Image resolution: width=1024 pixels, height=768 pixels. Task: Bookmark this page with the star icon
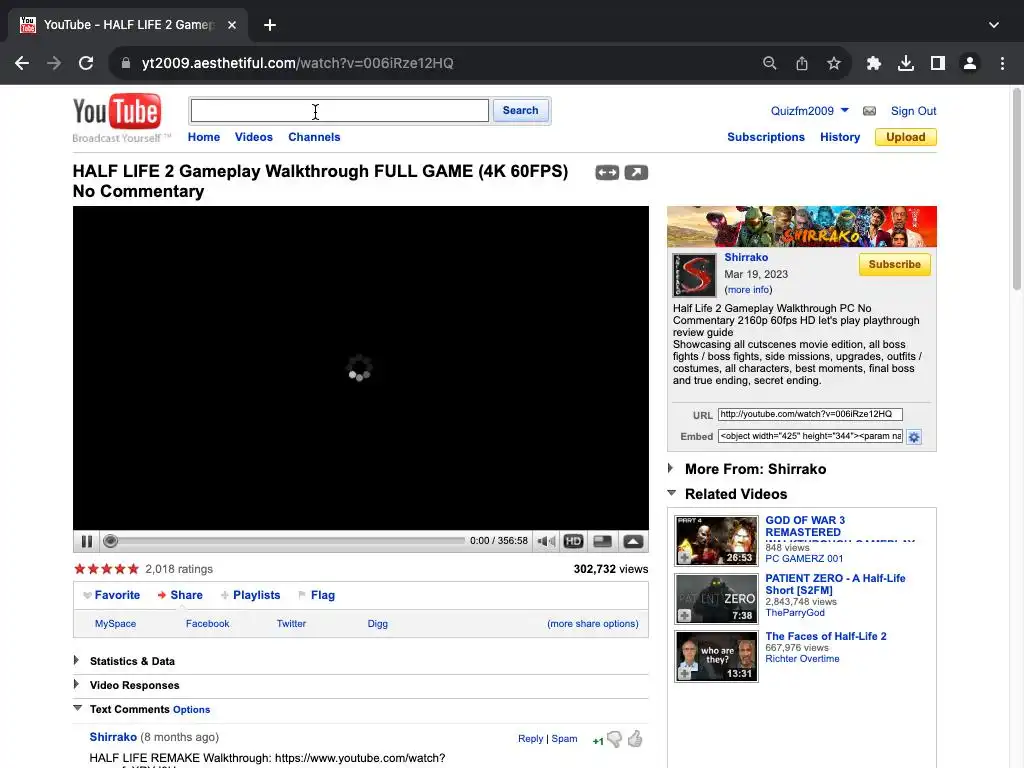(x=834, y=63)
